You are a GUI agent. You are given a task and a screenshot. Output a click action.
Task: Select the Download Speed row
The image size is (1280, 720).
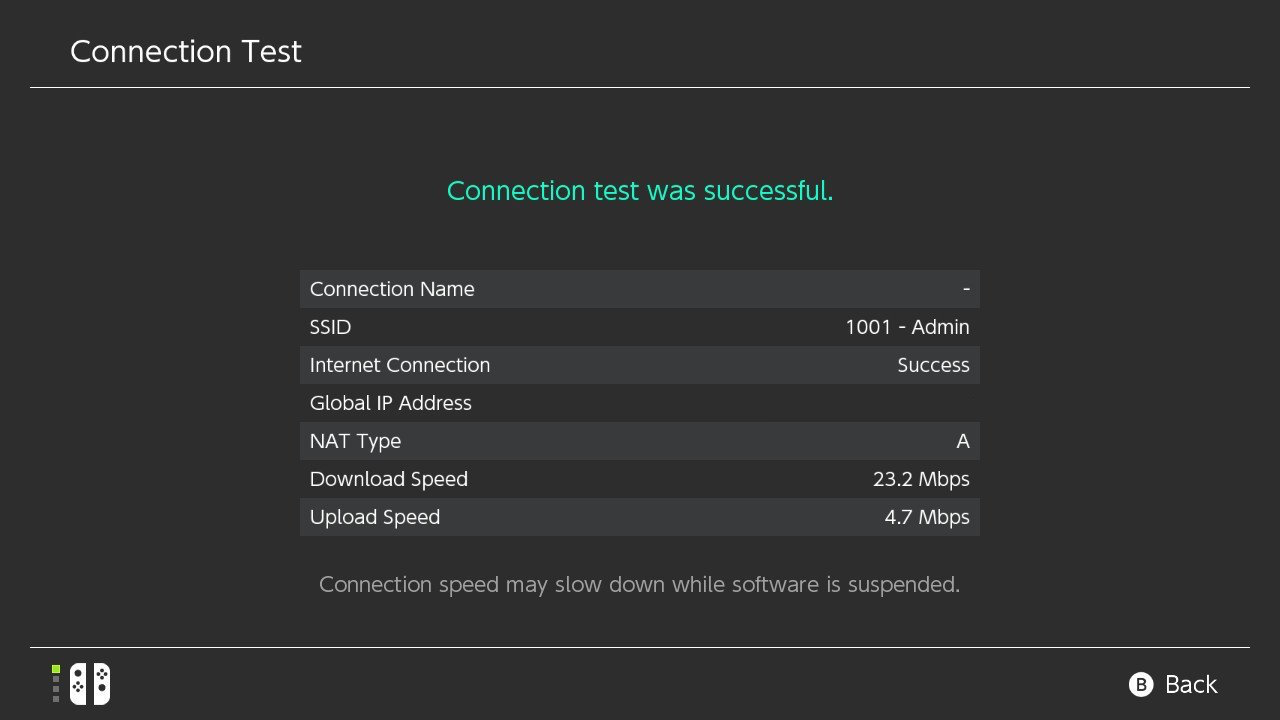[x=640, y=479]
